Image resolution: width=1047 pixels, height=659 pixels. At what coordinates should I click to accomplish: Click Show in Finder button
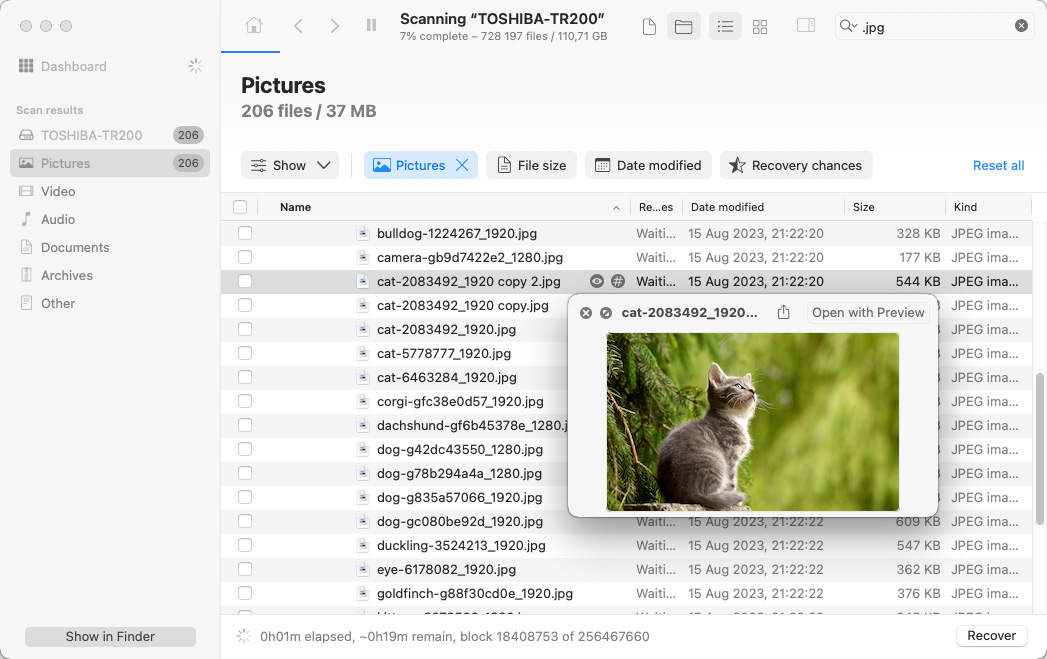click(110, 636)
